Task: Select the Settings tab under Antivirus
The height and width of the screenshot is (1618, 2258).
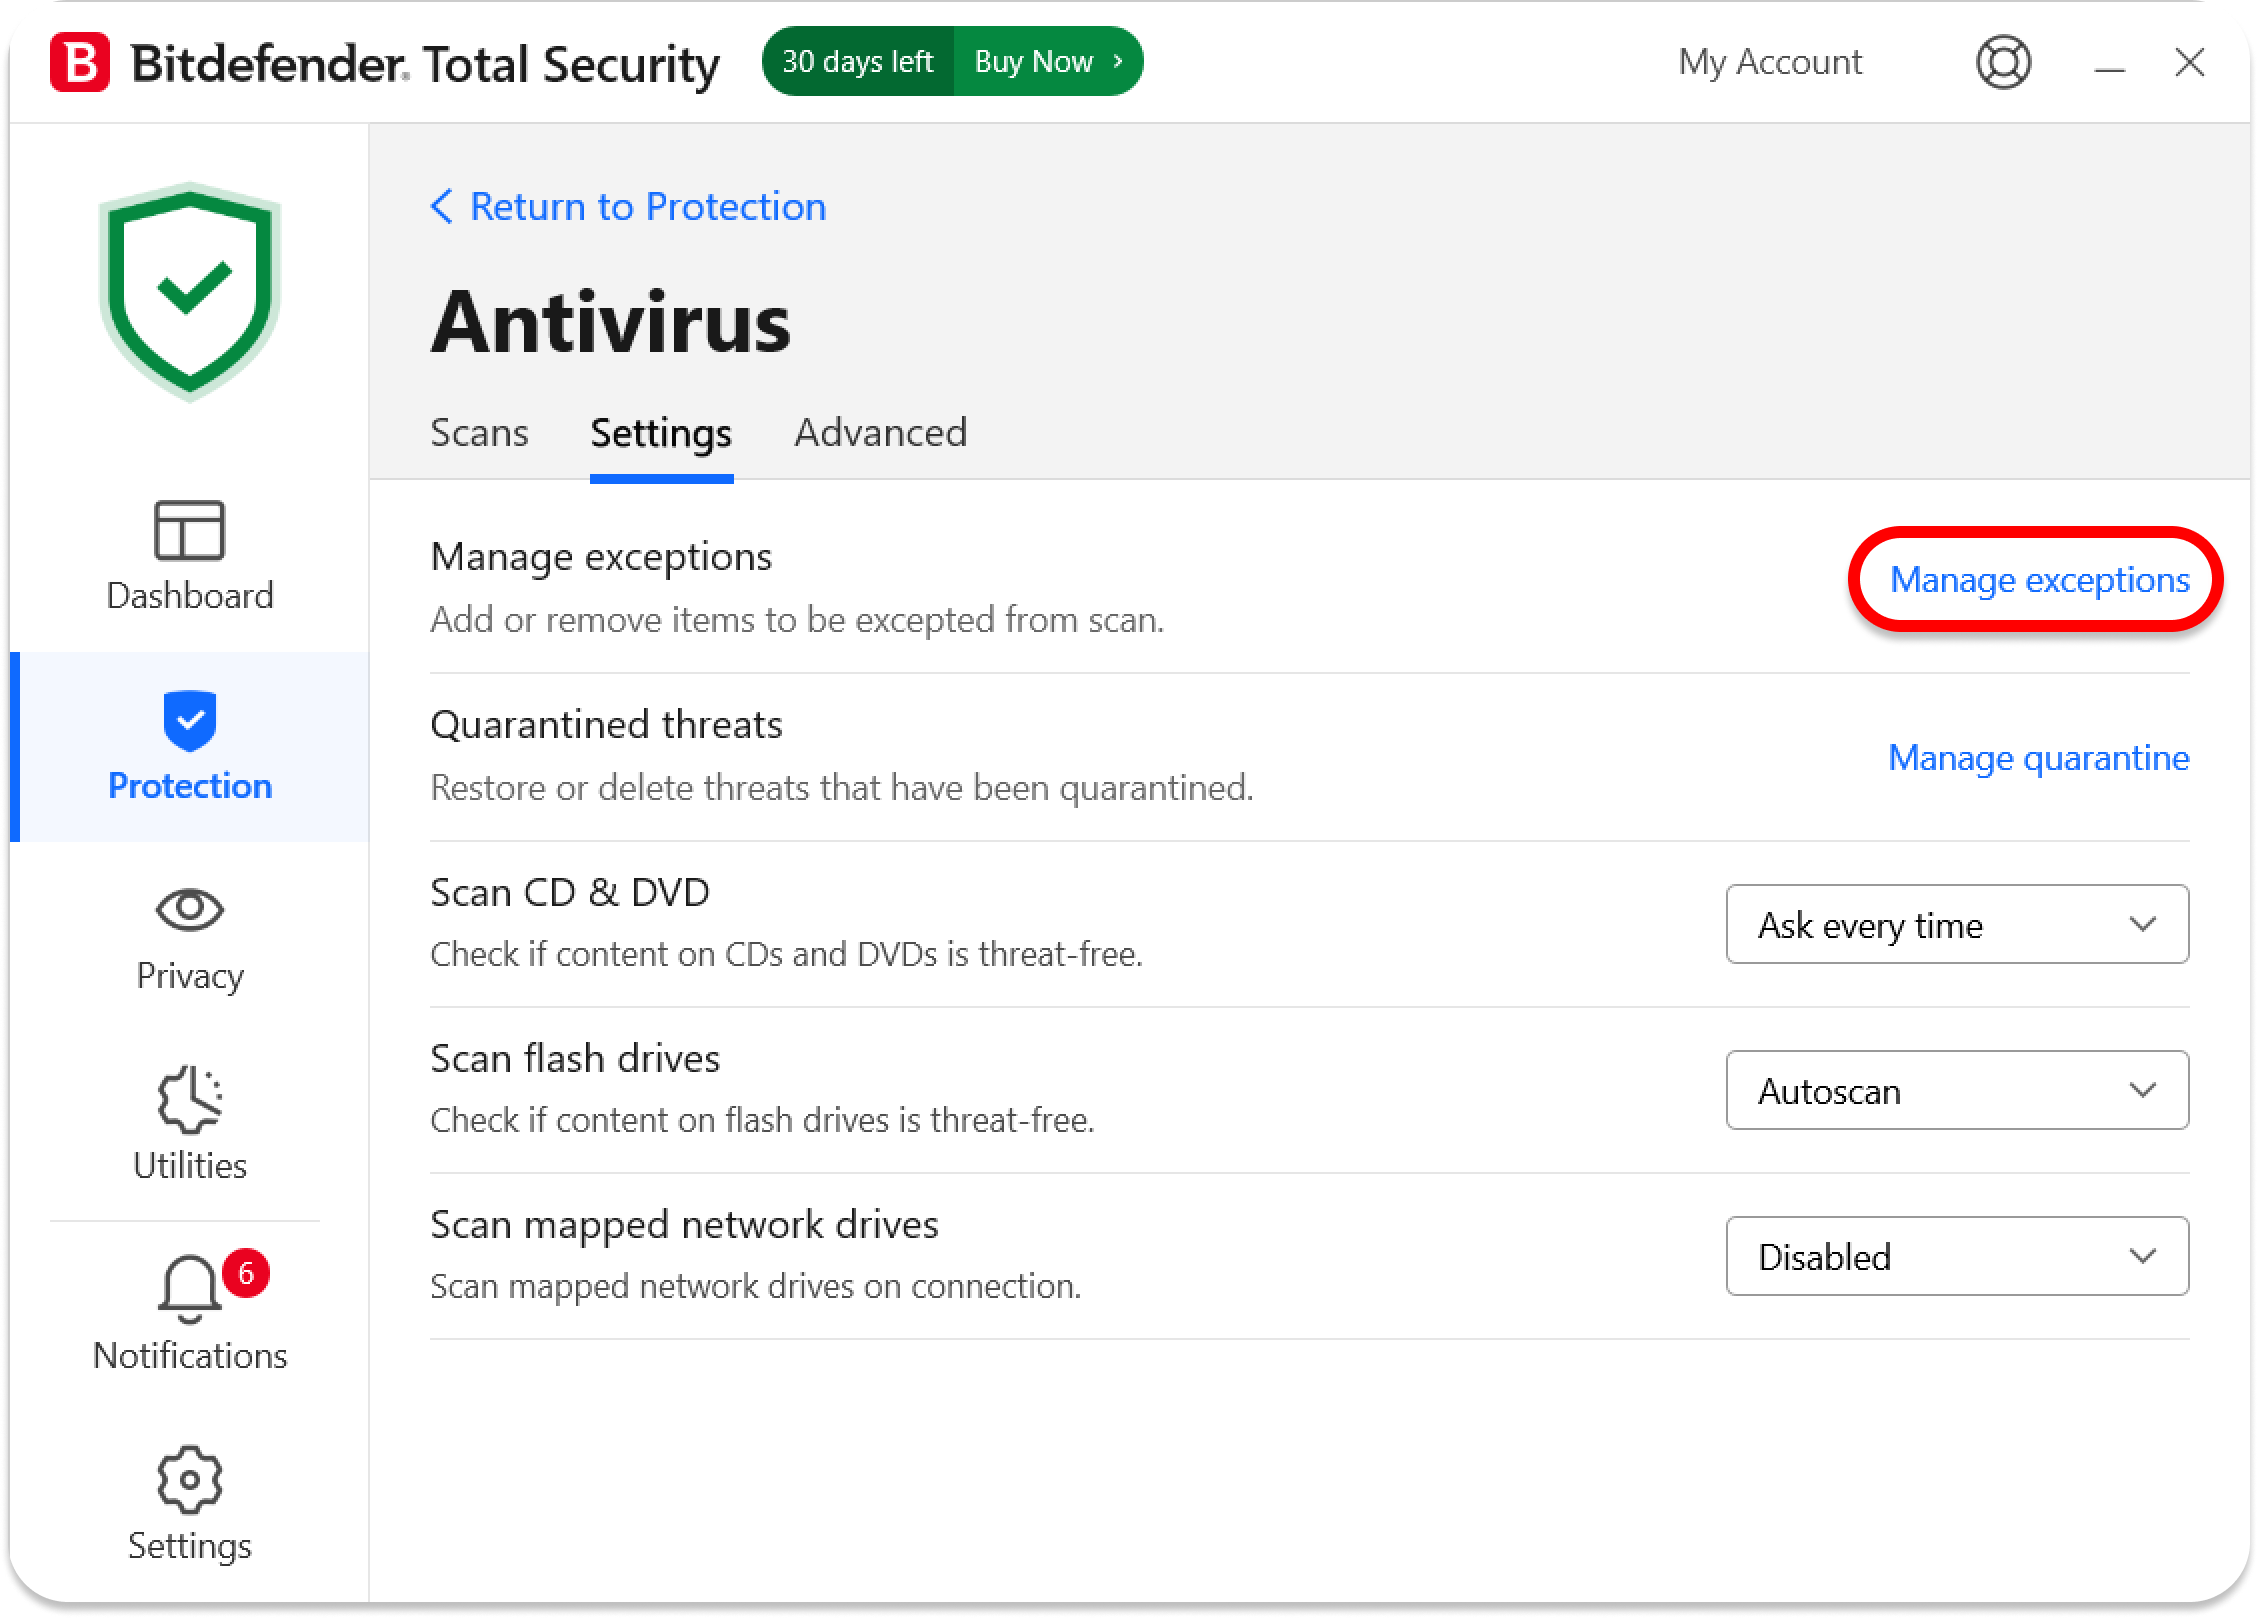Action: [661, 433]
